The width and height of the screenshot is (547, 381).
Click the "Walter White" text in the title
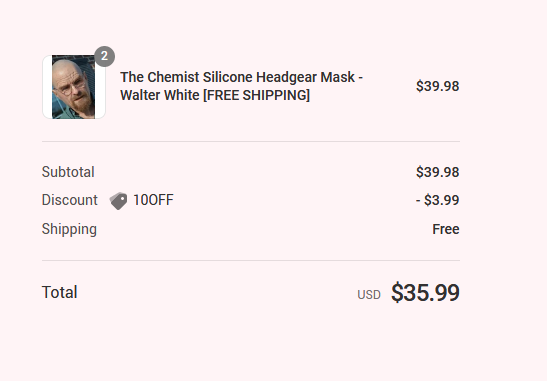click(x=159, y=95)
